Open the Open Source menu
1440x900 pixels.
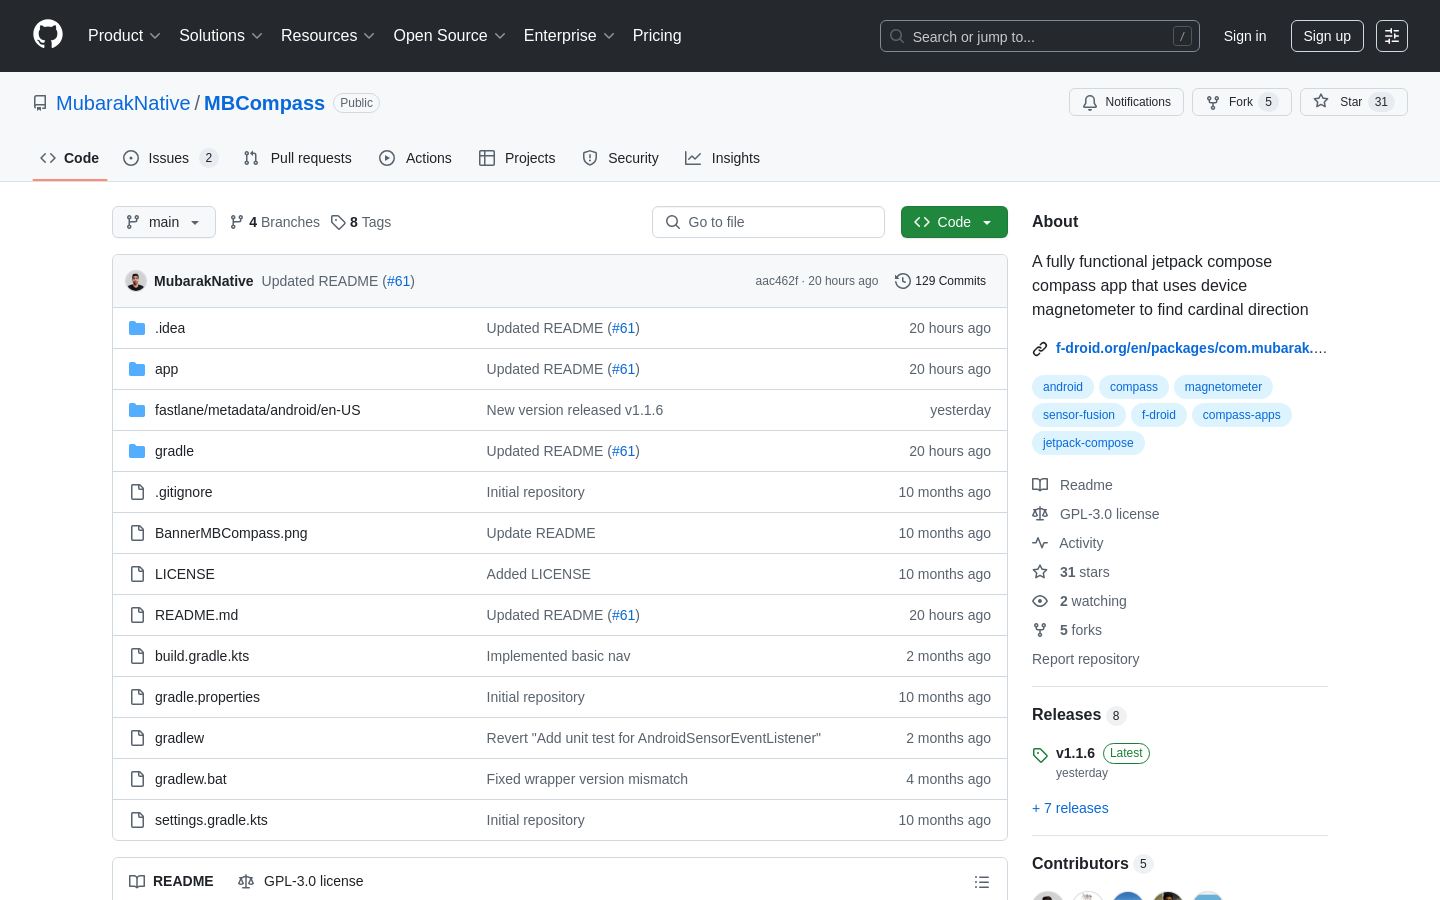[450, 36]
